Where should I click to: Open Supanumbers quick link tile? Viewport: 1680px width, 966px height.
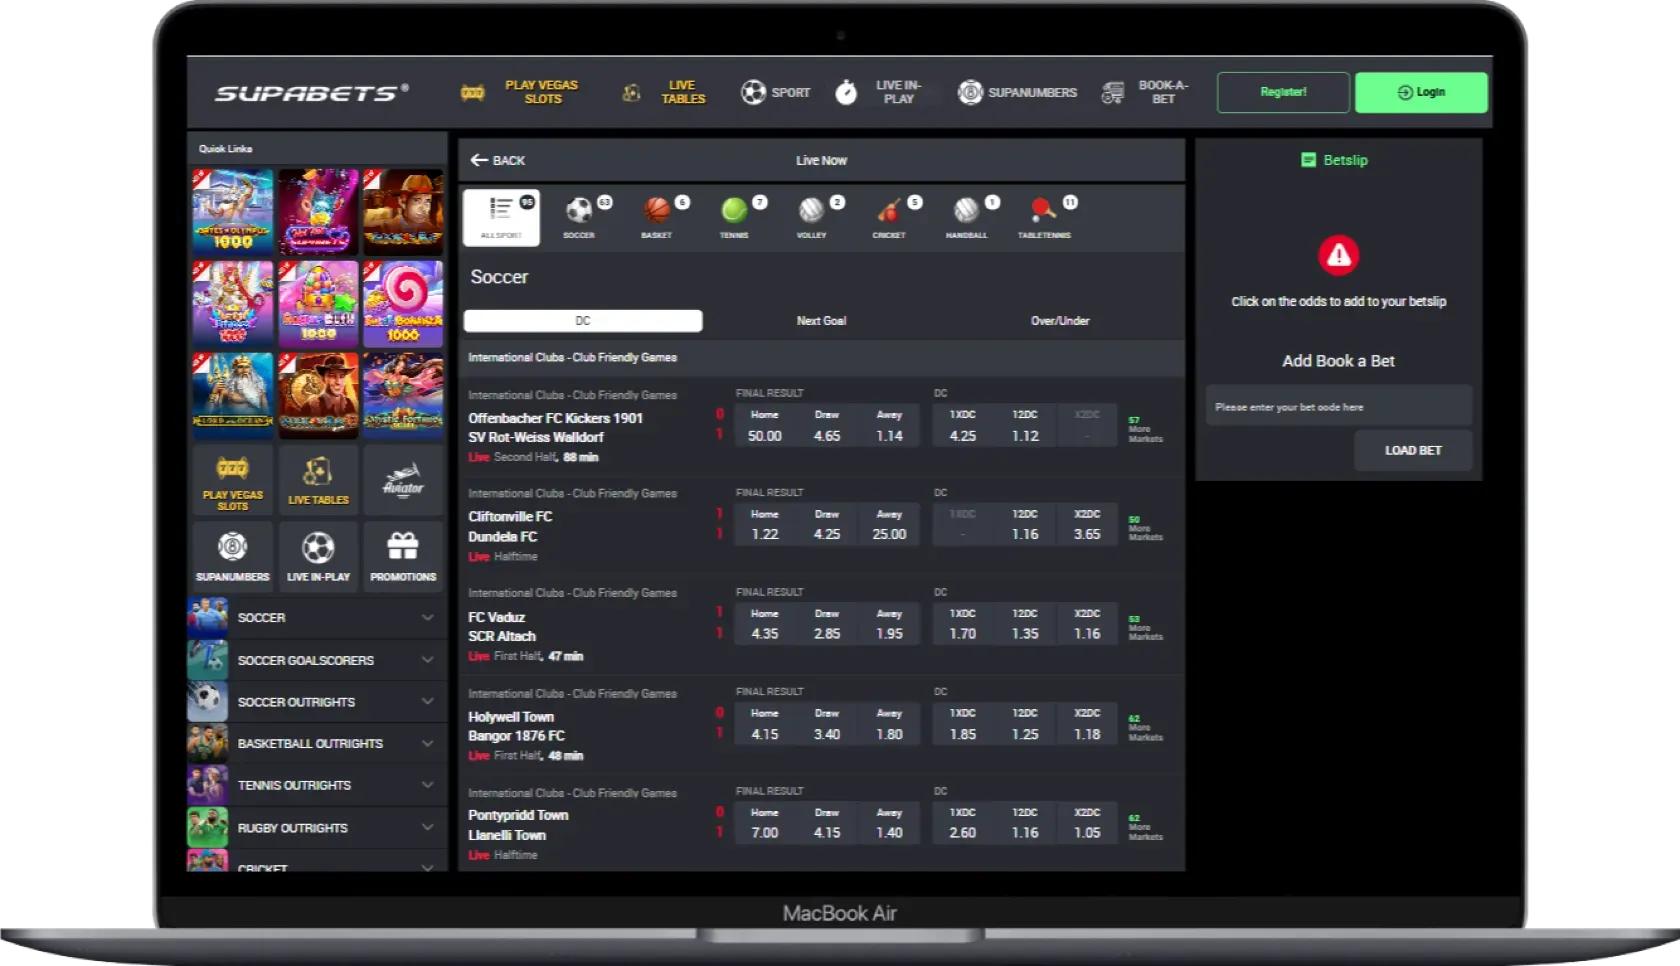(233, 556)
